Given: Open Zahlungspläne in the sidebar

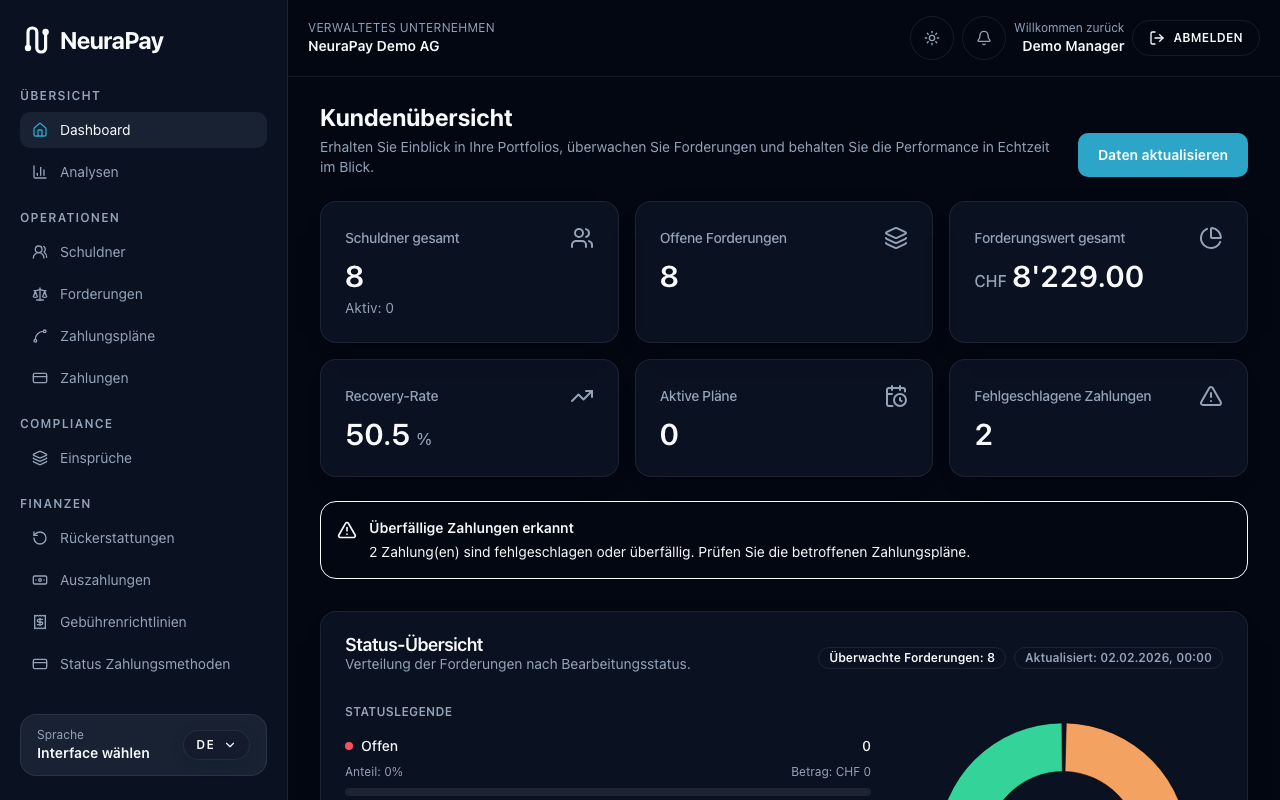Looking at the screenshot, I should pyautogui.click(x=143, y=336).
